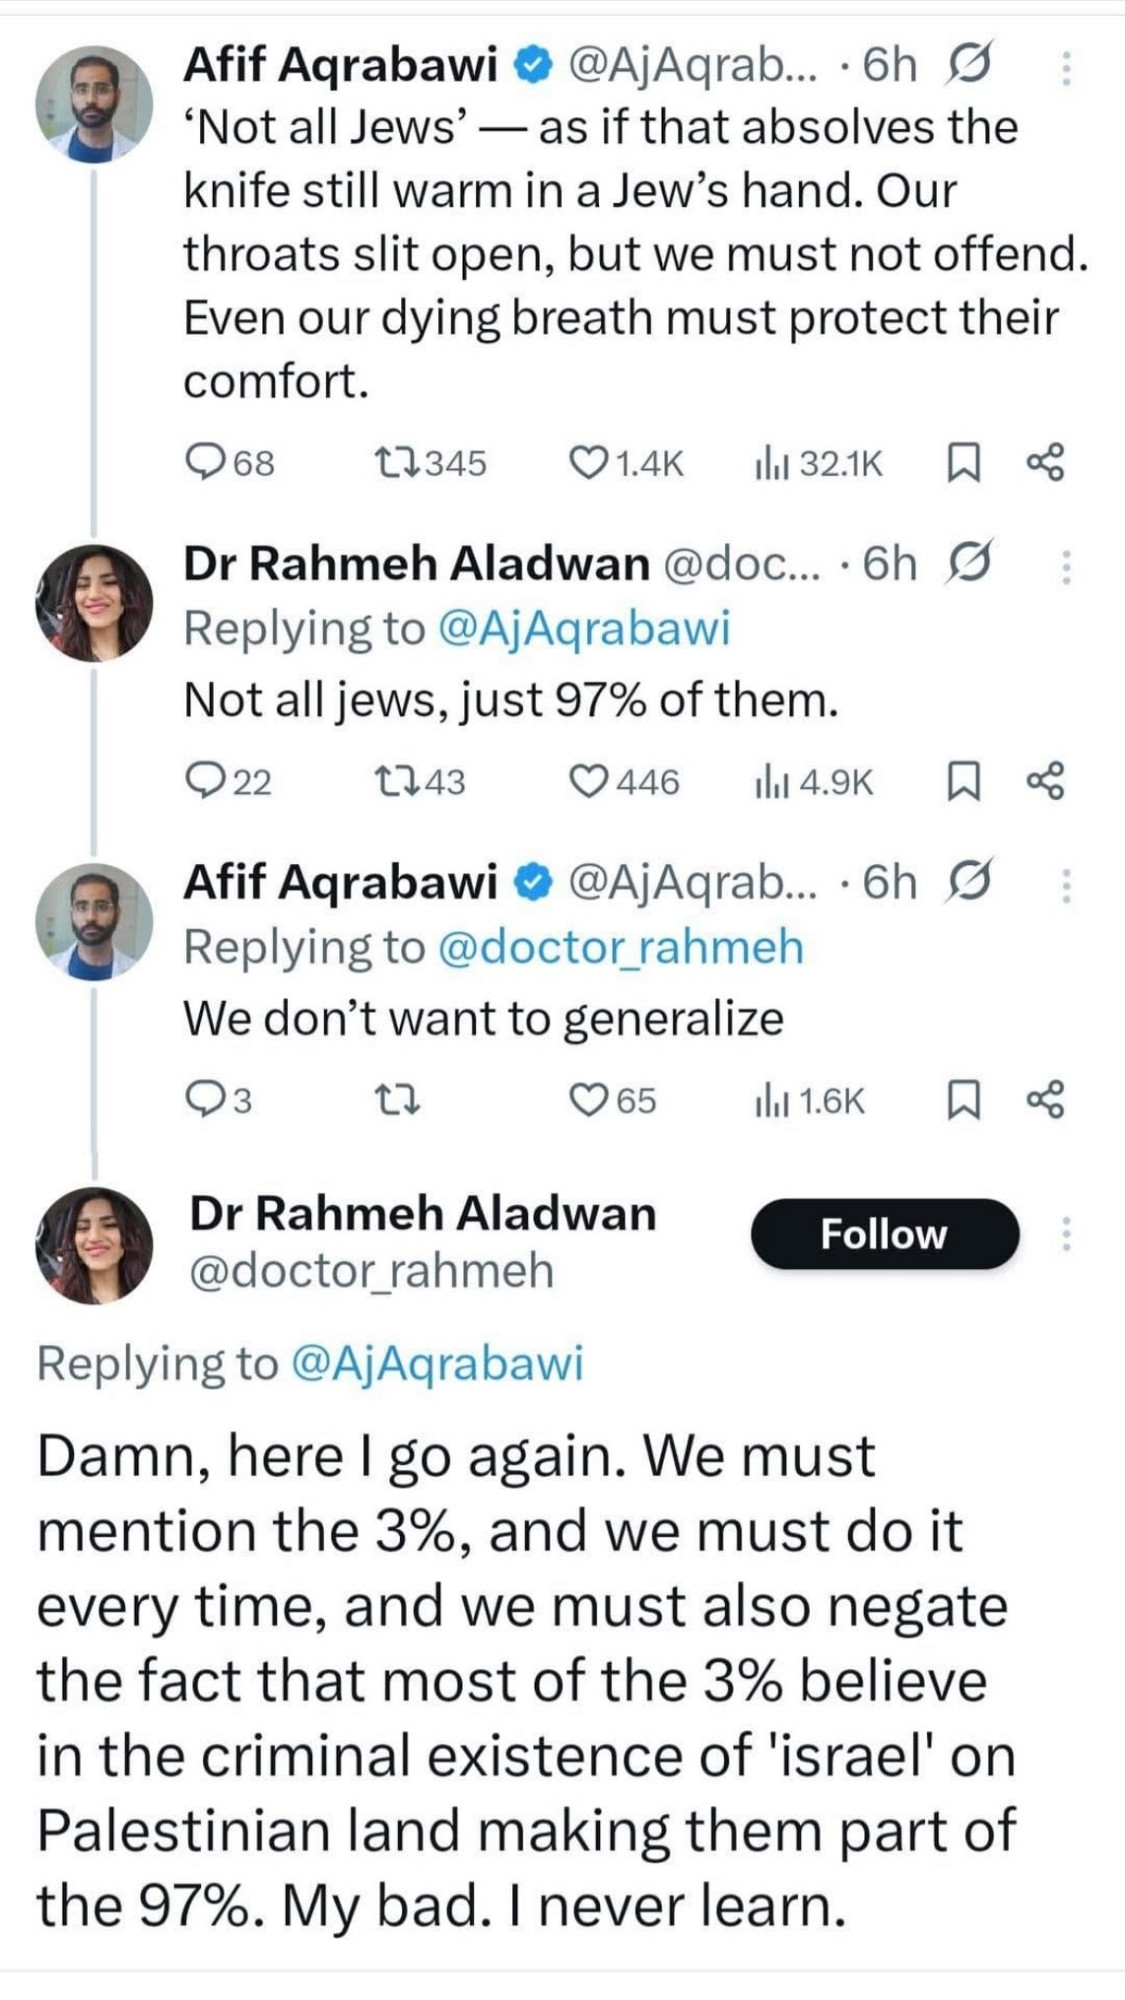The height and width of the screenshot is (2000, 1125).
Task: Open more options on the 97% reply
Action: coord(1066,567)
